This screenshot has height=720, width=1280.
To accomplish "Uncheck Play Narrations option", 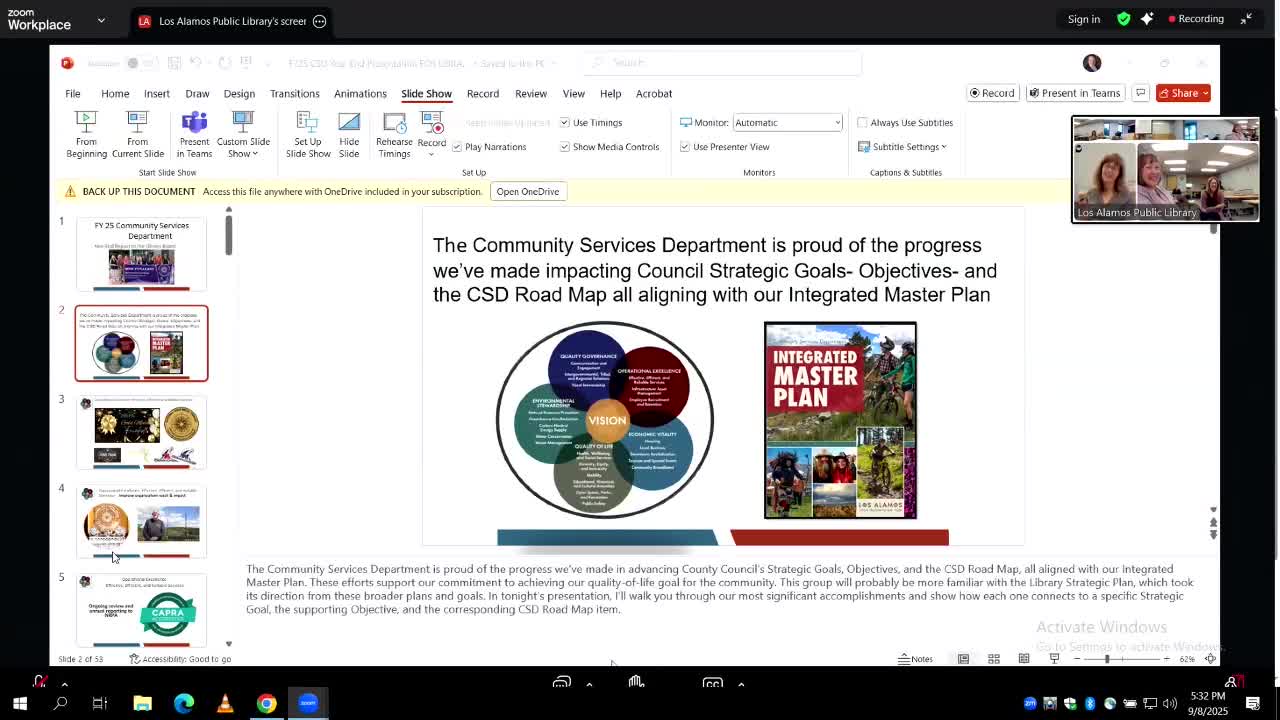I will 457,147.
